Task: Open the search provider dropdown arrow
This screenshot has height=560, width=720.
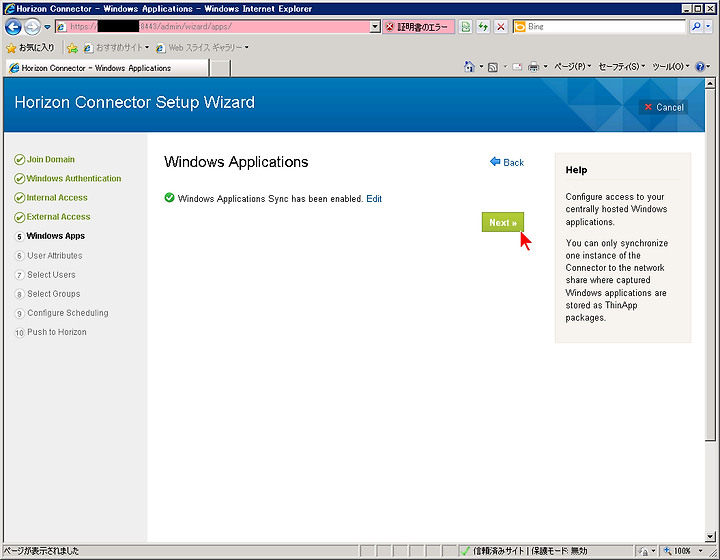Action: click(708, 27)
